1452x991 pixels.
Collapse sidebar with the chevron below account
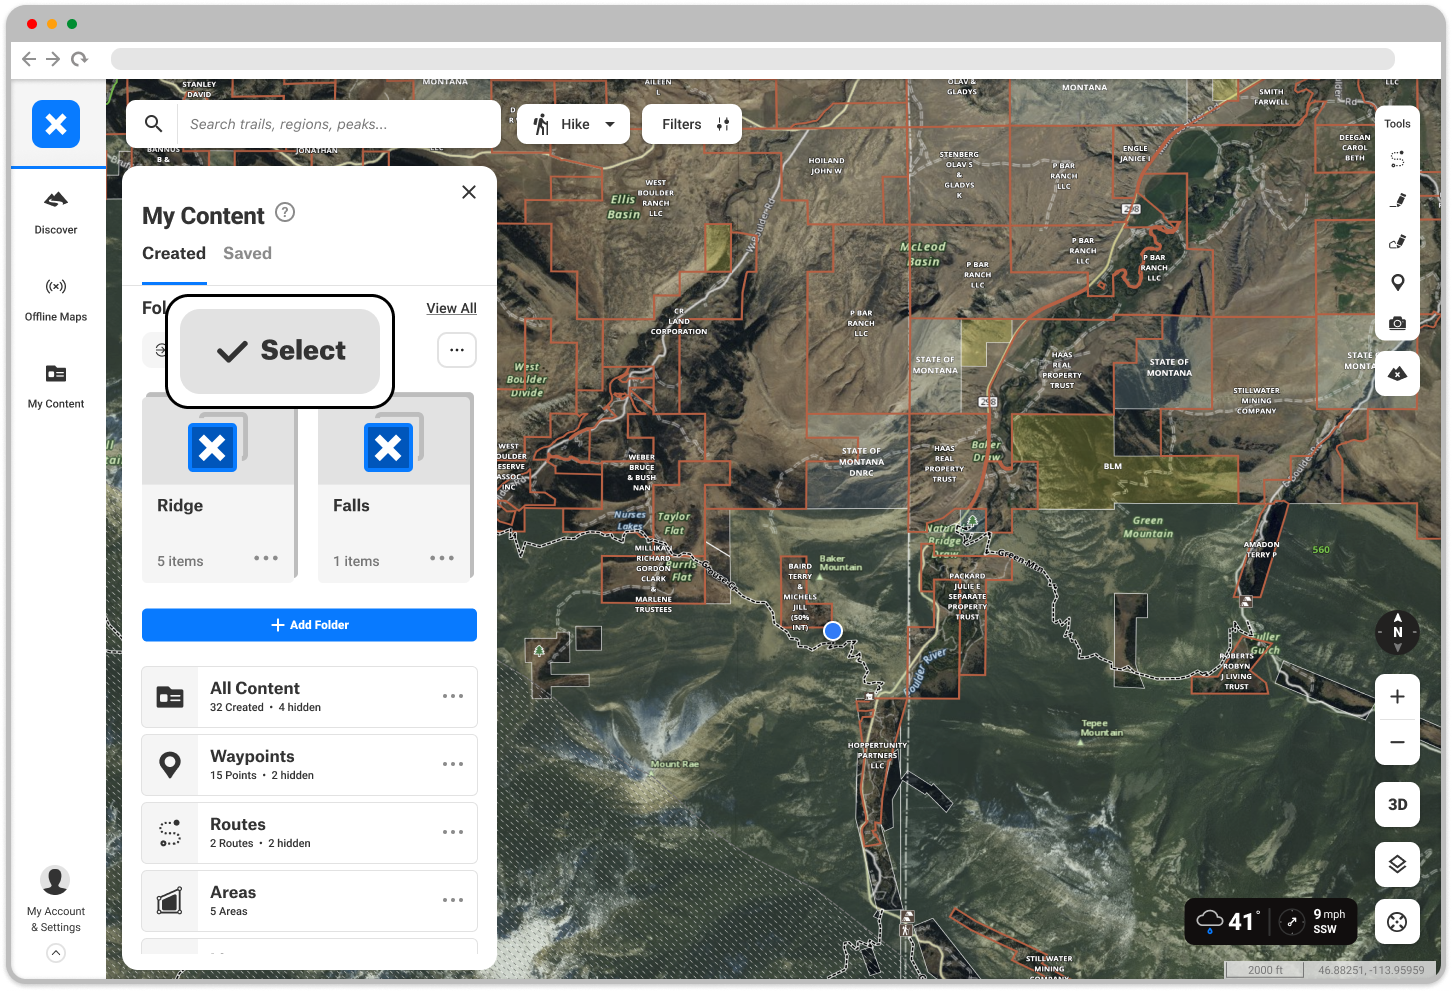56,953
